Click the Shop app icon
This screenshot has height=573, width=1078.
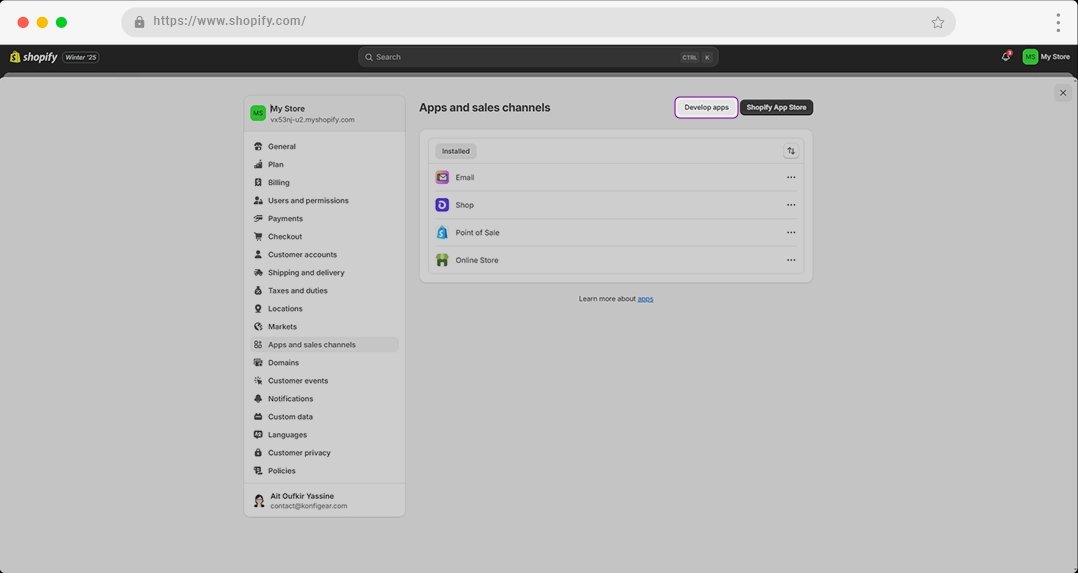442,205
